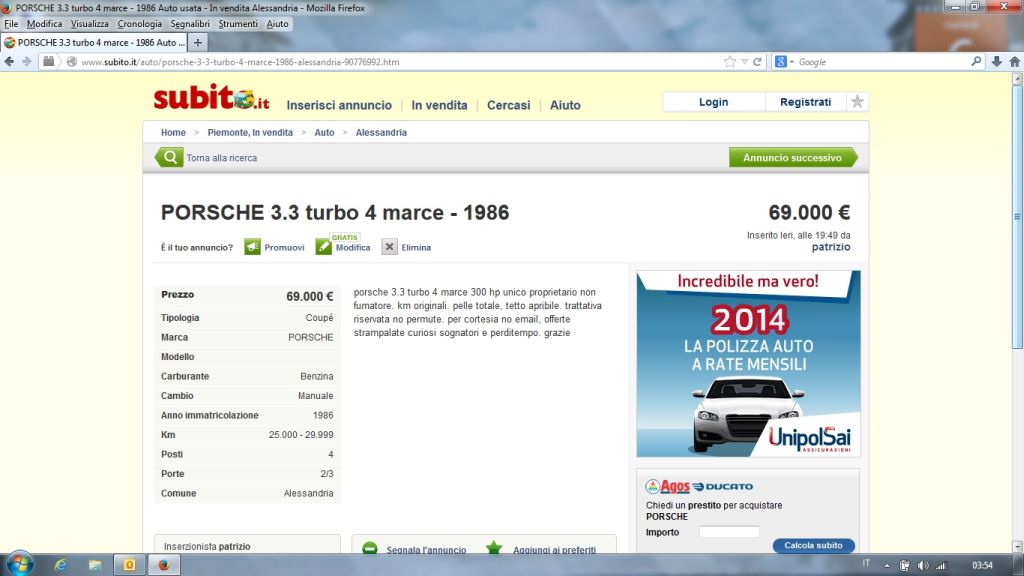Click the Piemonte, In vendita breadcrumb
This screenshot has width=1024, height=576.
point(250,133)
